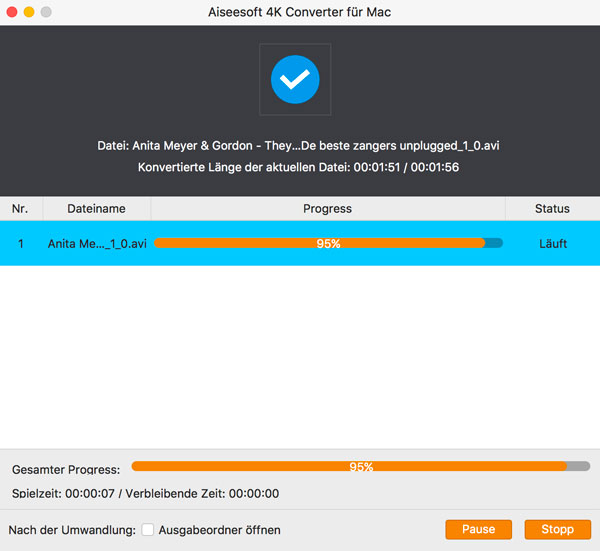Click the Nr. column header
Image resolution: width=600 pixels, height=551 pixels.
(20, 209)
